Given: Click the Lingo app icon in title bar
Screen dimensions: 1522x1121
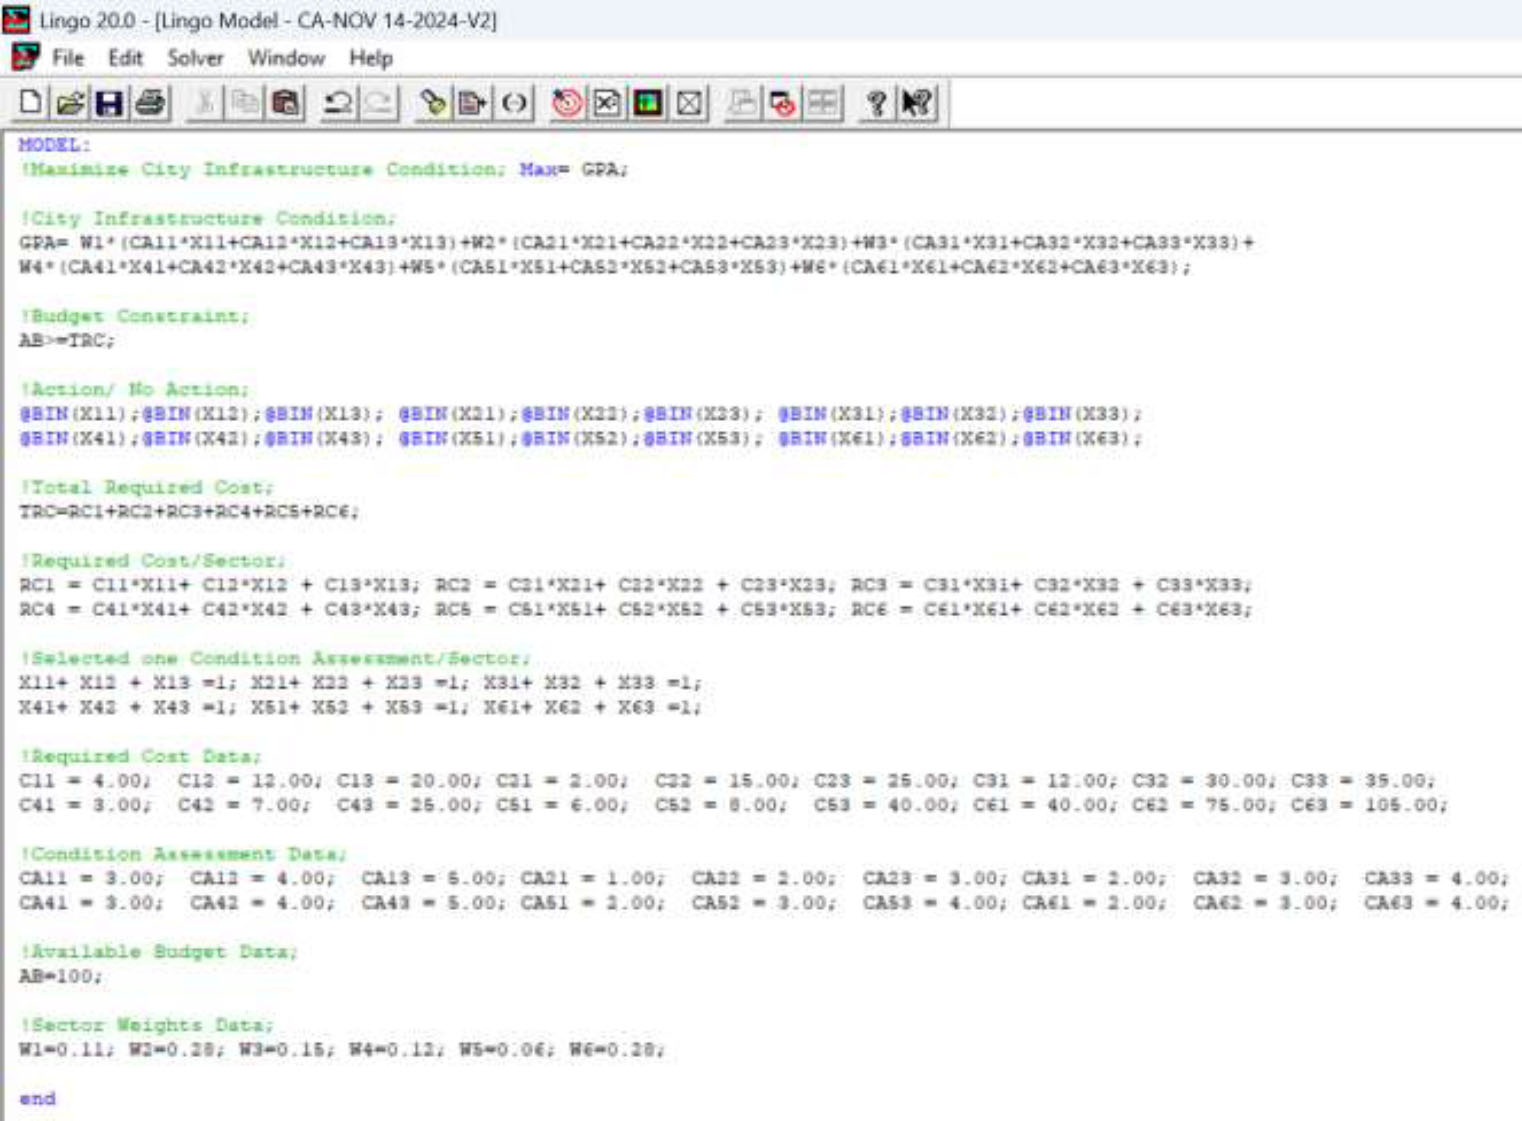Looking at the screenshot, I should 16,19.
